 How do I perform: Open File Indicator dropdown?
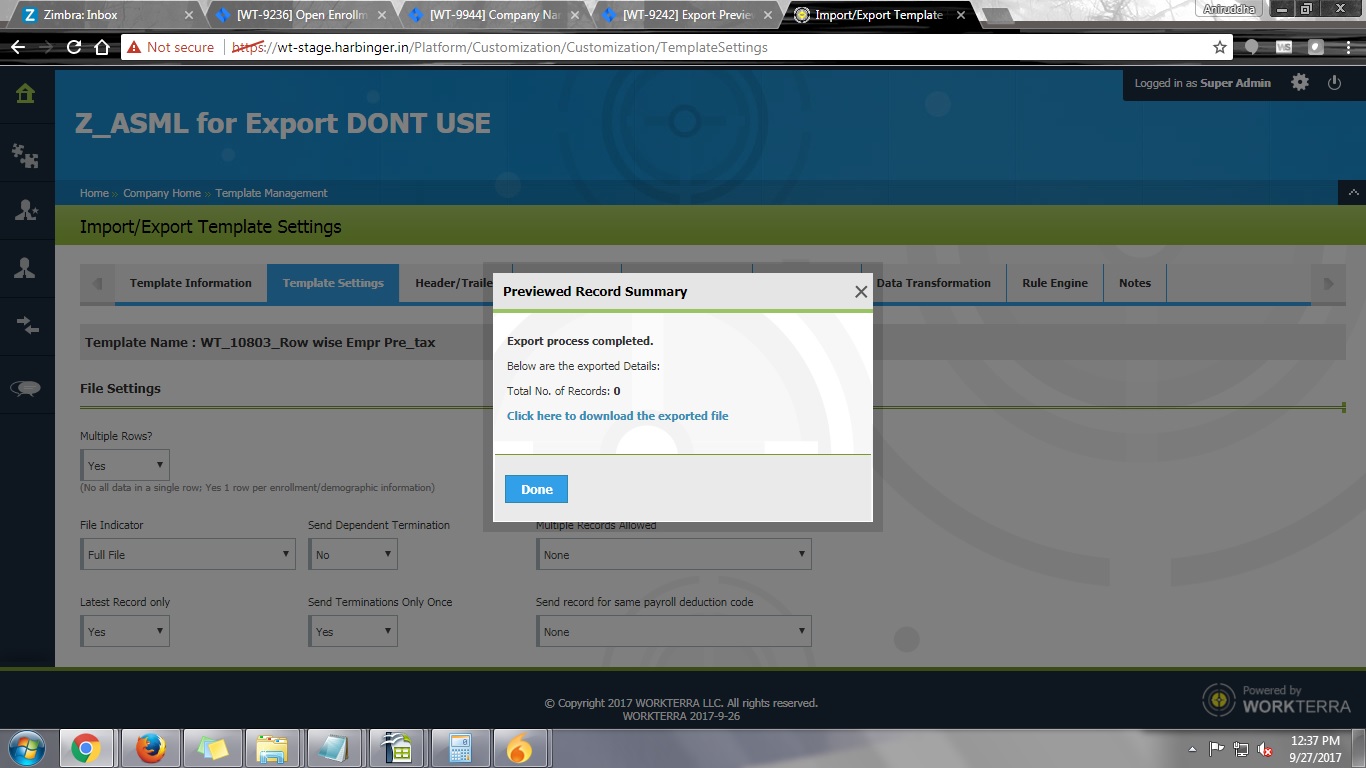[188, 554]
